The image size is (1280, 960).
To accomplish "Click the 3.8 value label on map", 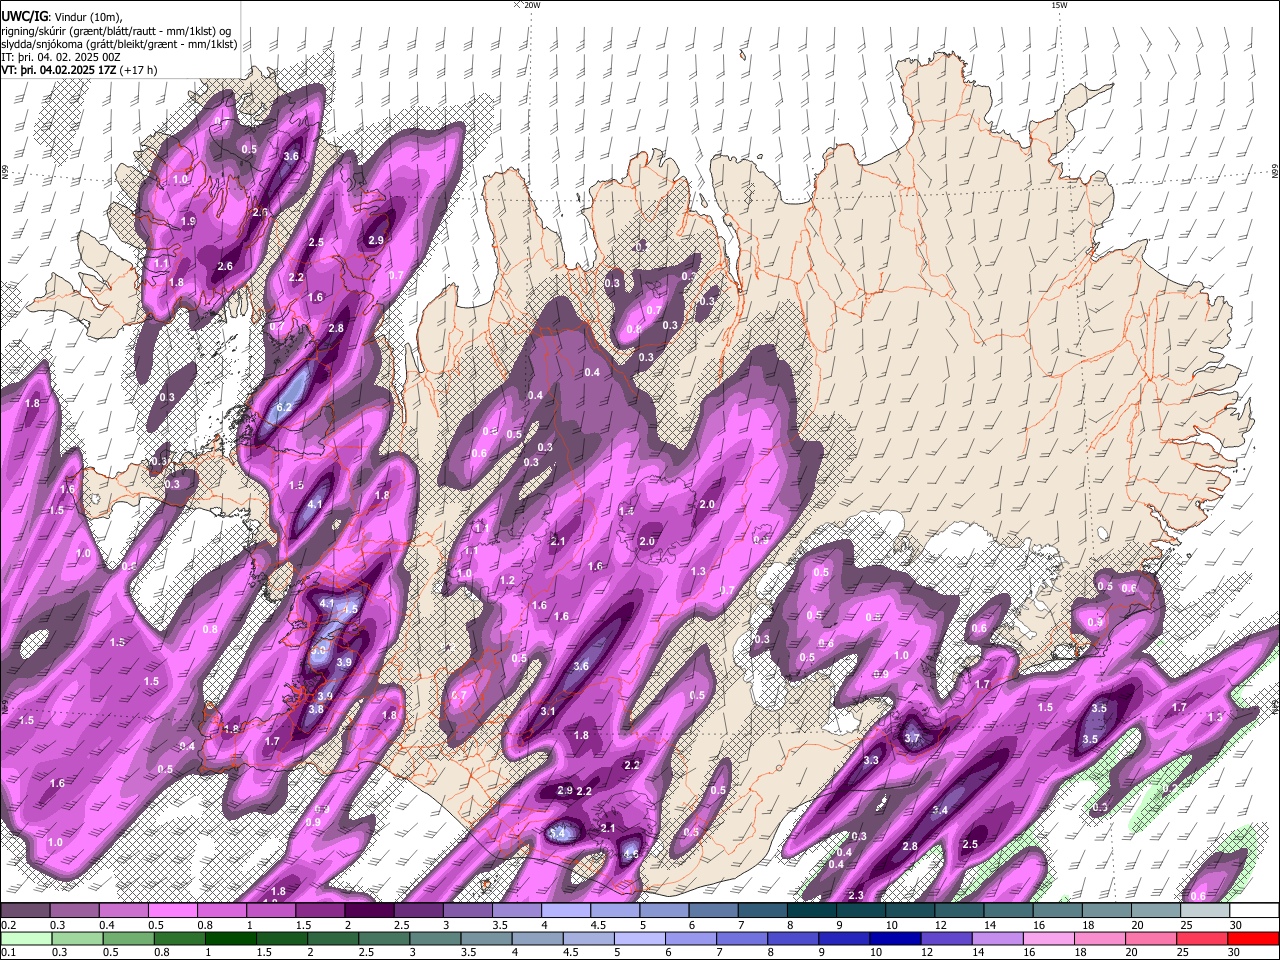I will [x=316, y=709].
